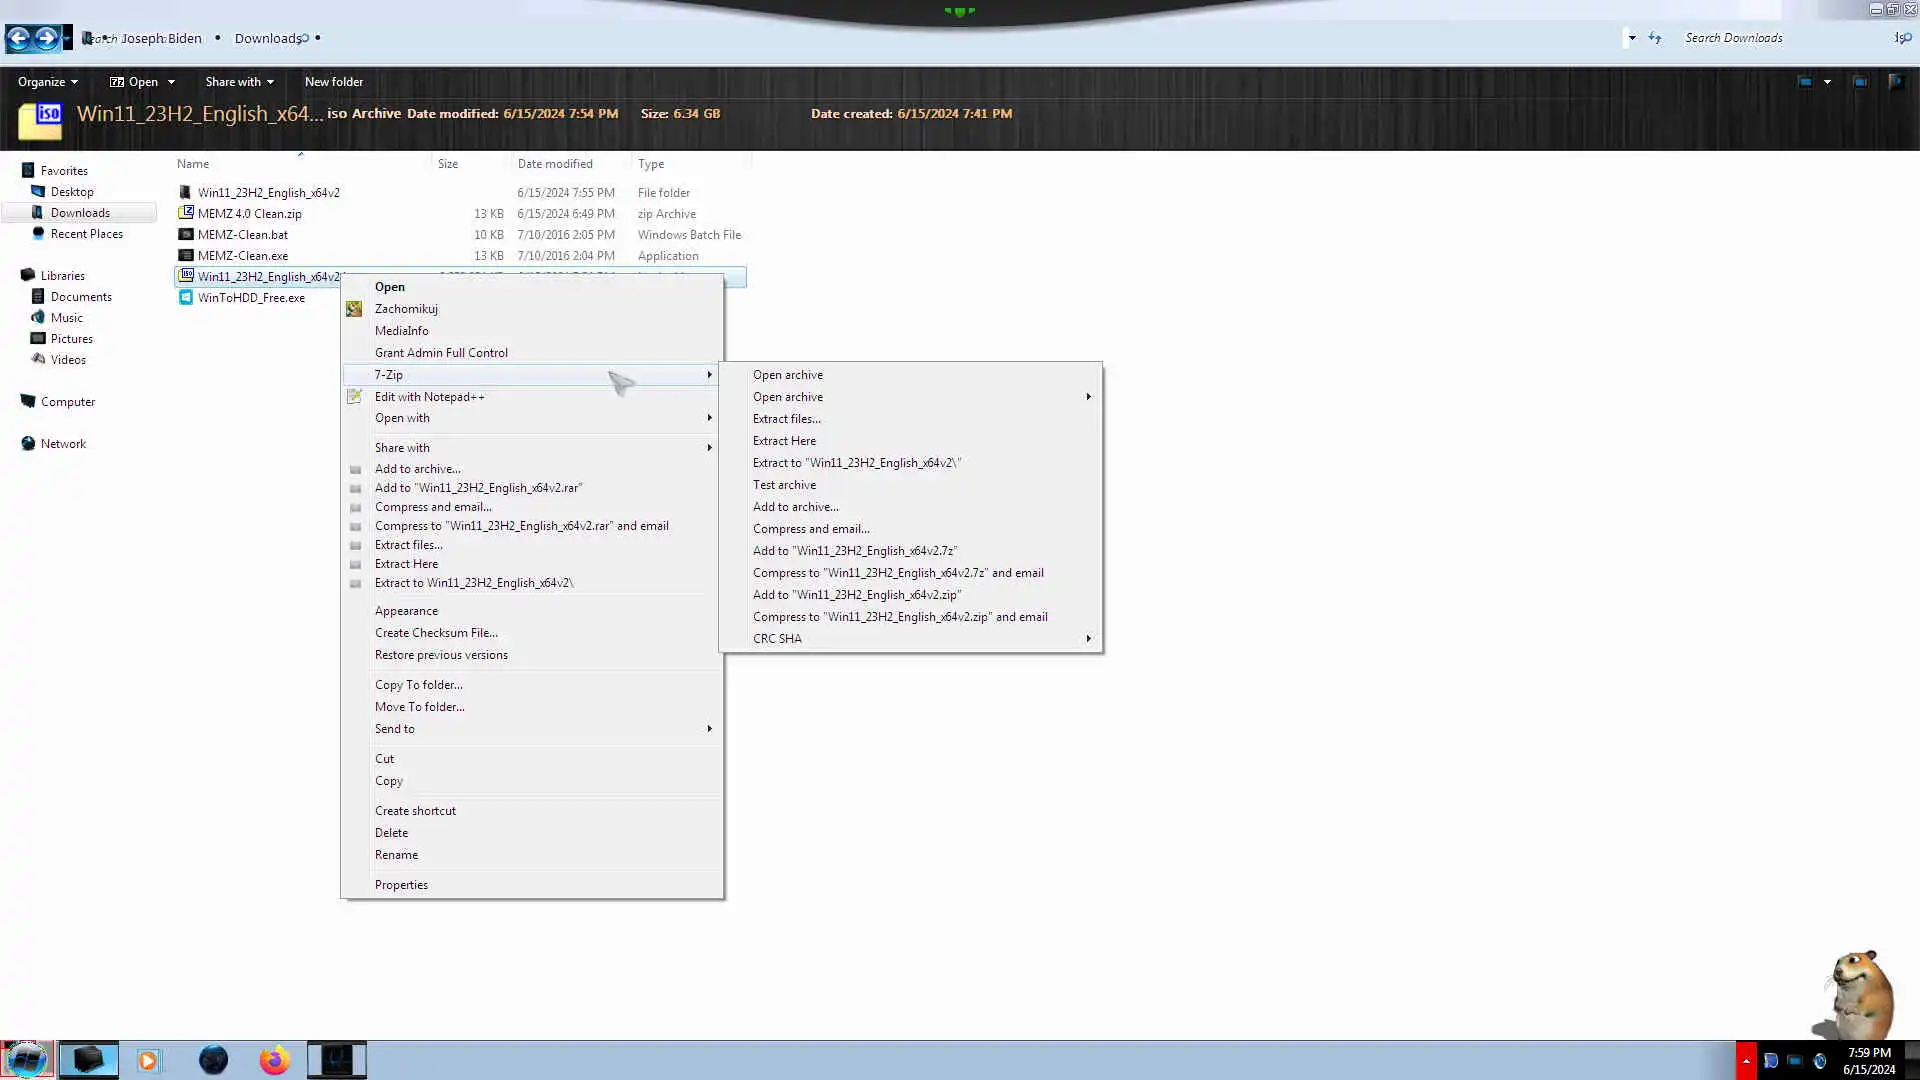Choose Test archive from 7-Zip submenu
The height and width of the screenshot is (1080, 1920).
[x=784, y=485]
